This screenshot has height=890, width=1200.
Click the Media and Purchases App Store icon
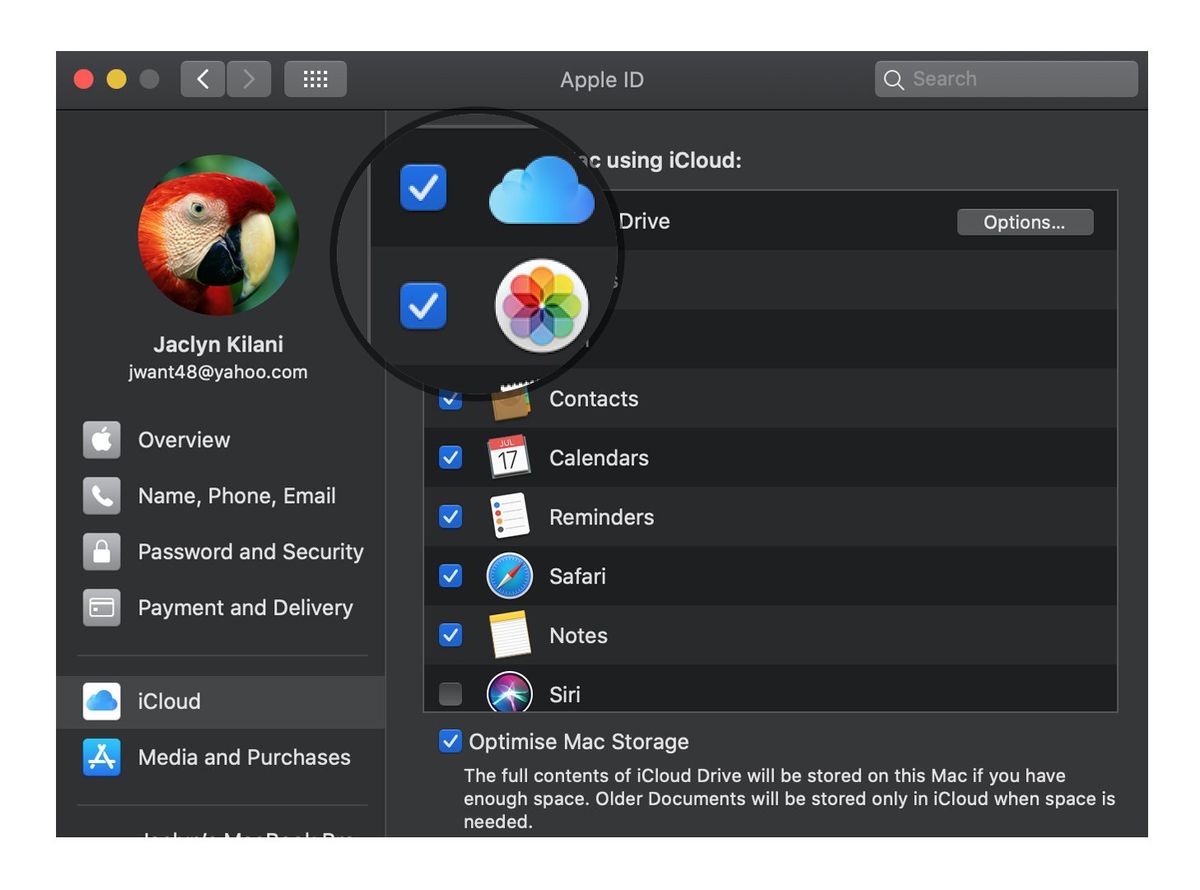pyautogui.click(x=101, y=757)
